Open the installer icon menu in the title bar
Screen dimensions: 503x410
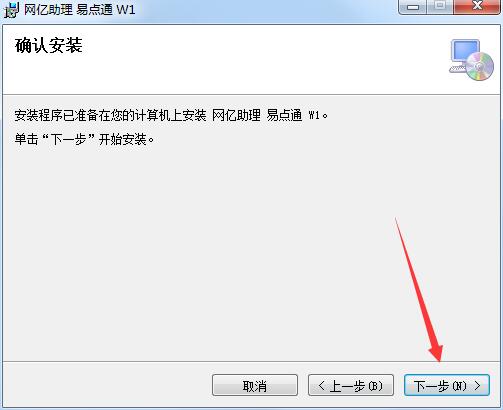click(x=11, y=9)
